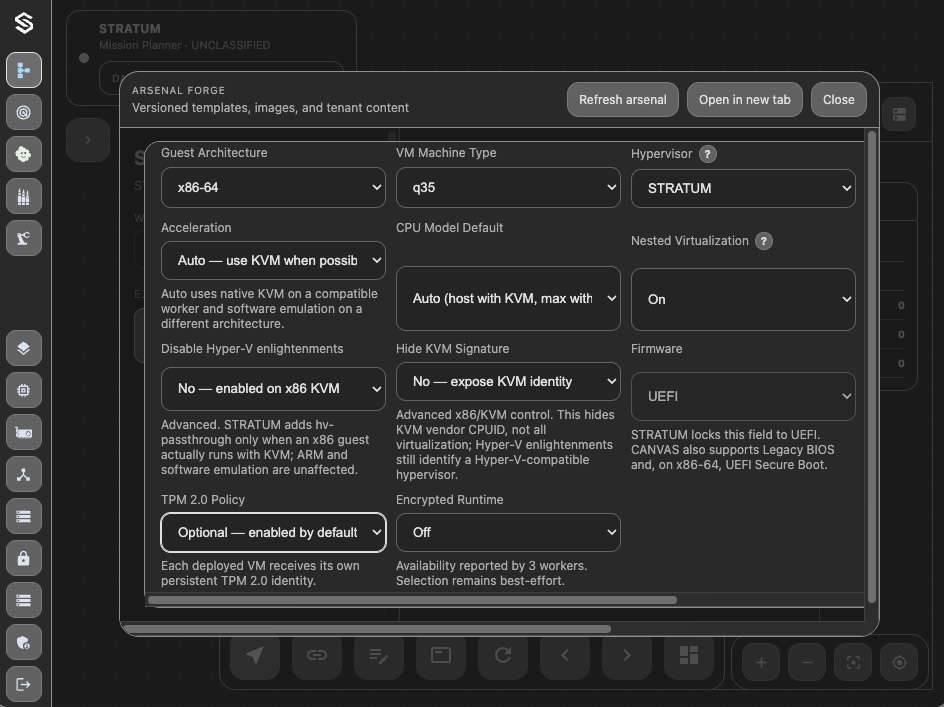Click the Open in new tab button

pos(745,99)
